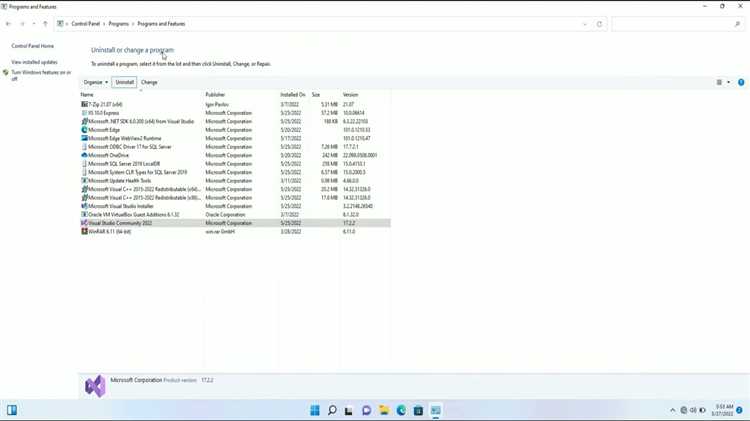This screenshot has height=421, width=750.
Task: Open File Explorer from the taskbar
Action: tap(384, 410)
